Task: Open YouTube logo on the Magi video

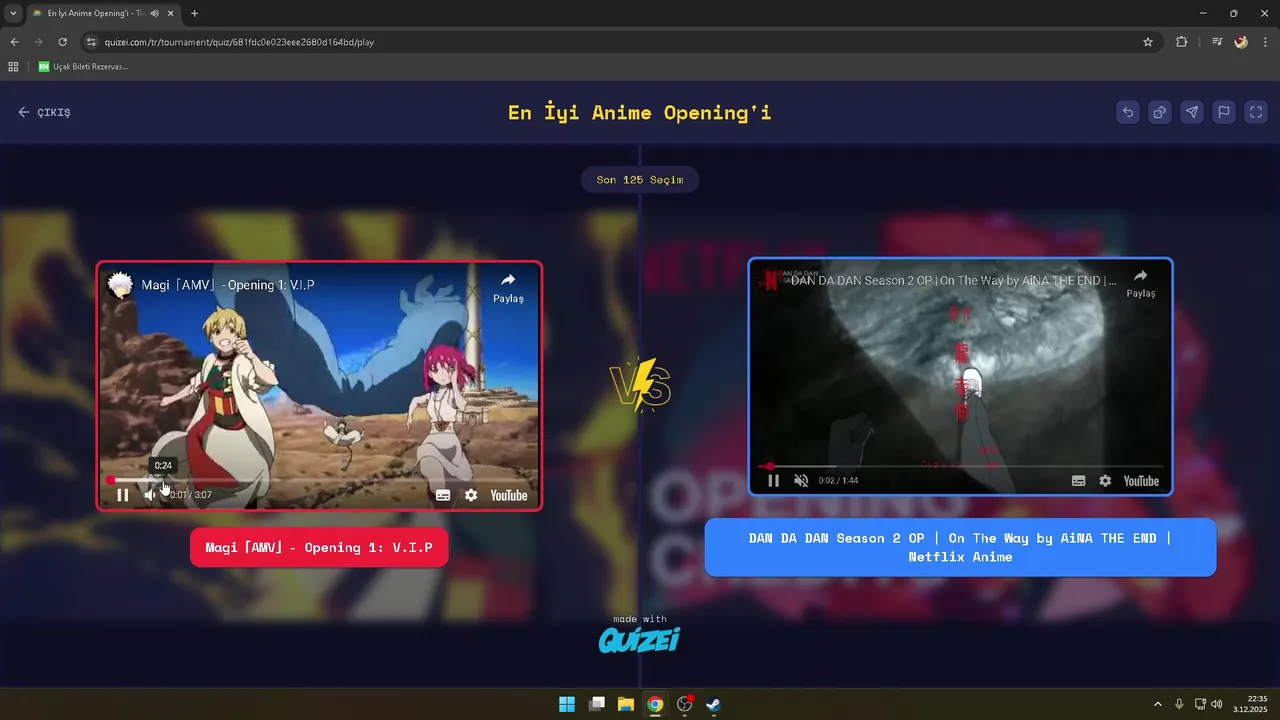Action: pyautogui.click(x=508, y=495)
